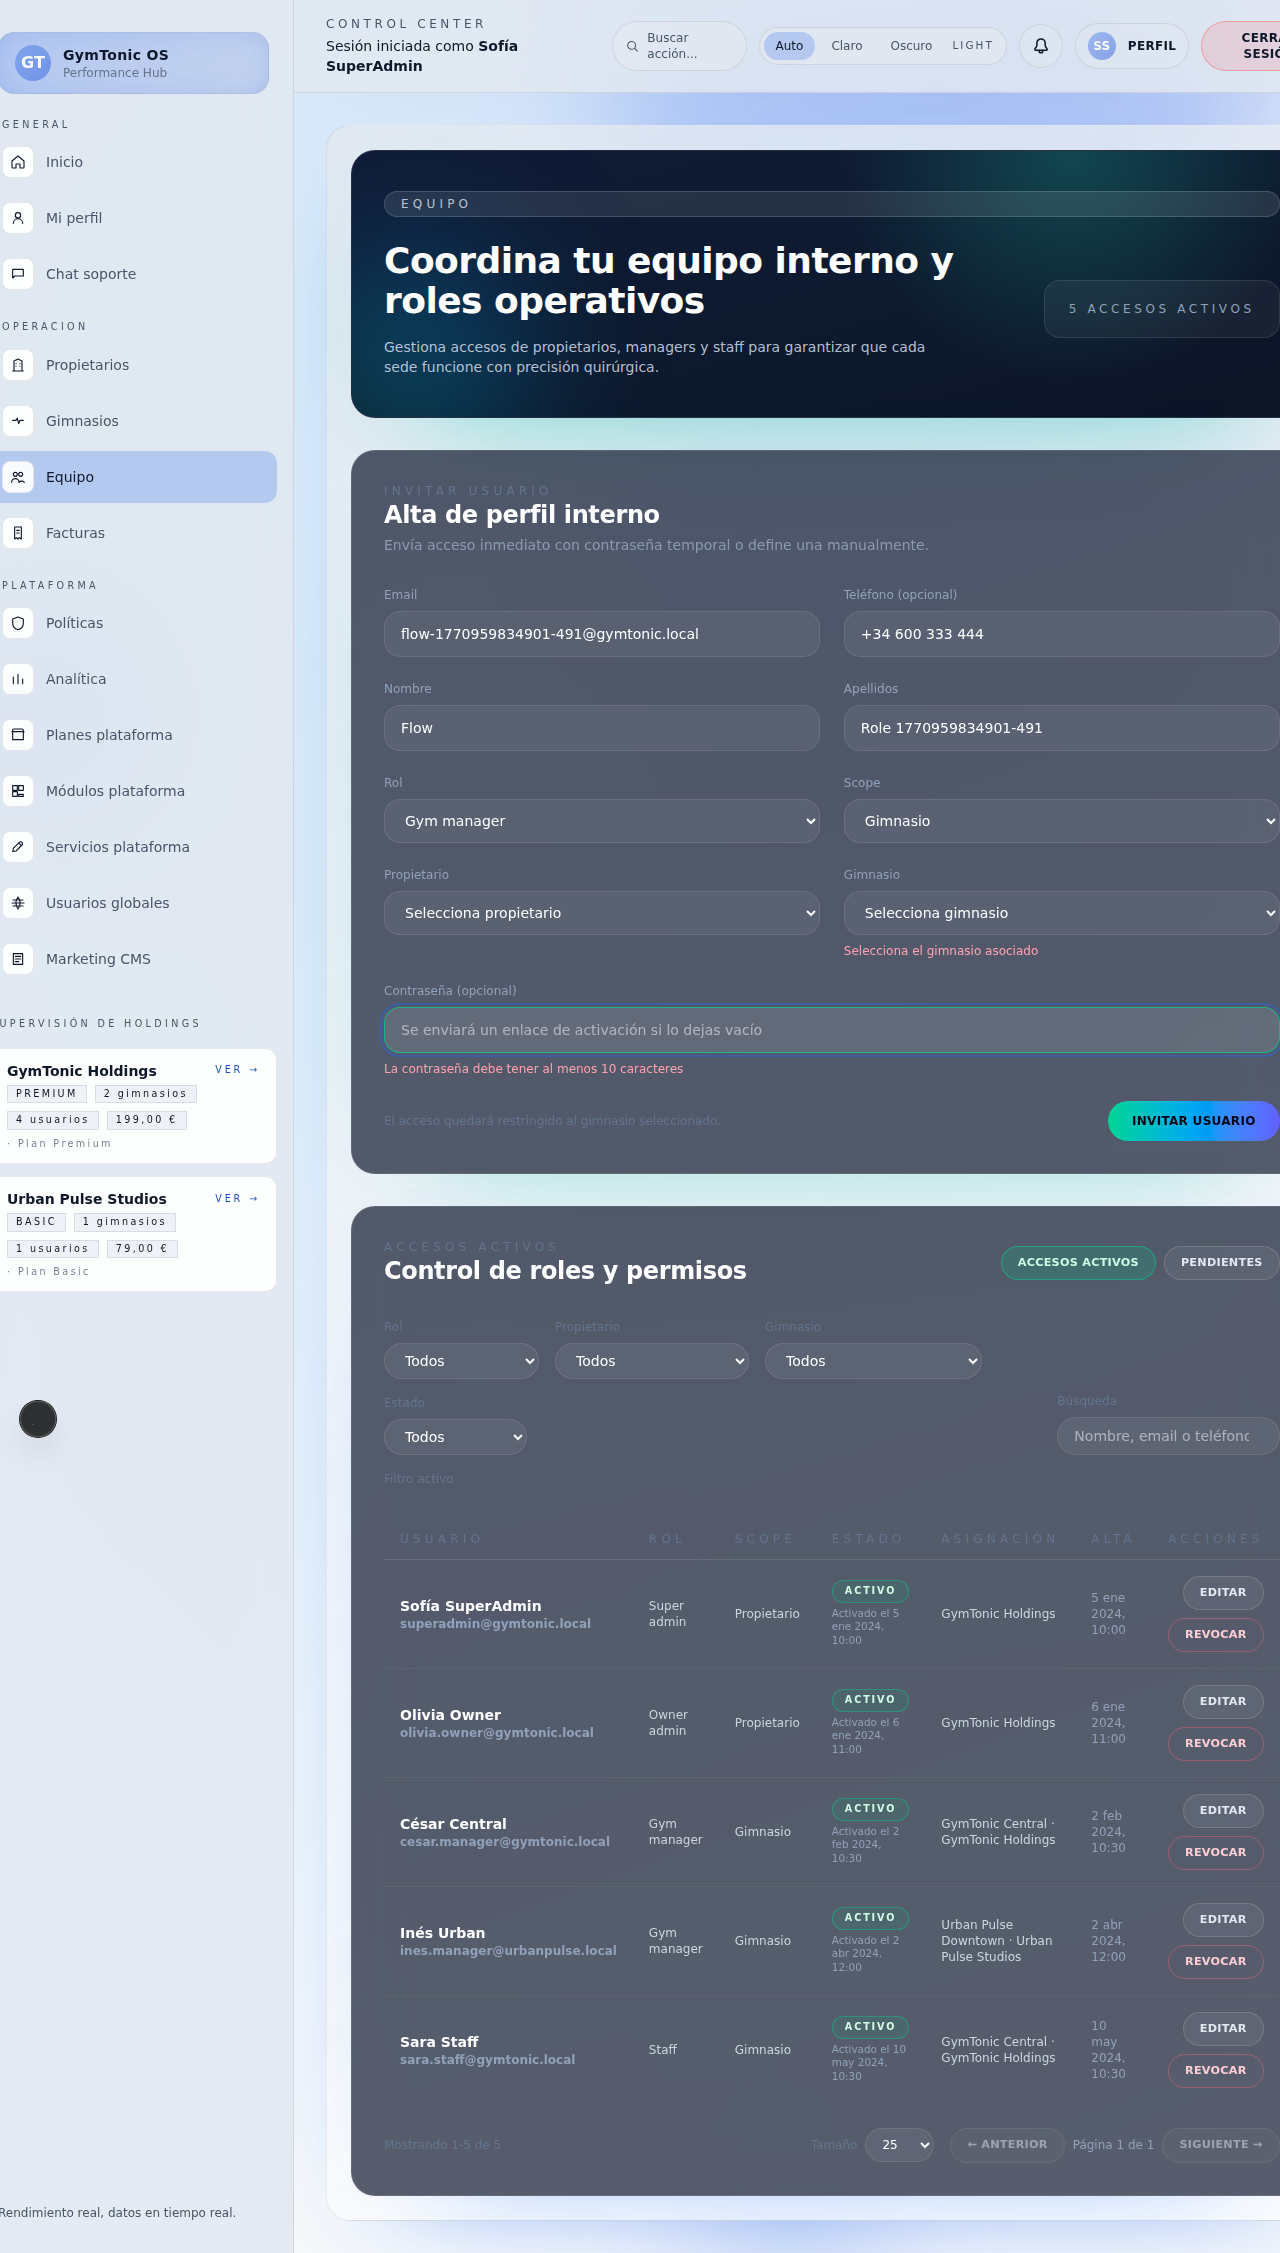Image resolution: width=1280 pixels, height=2253 pixels.
Task: Select the Auto theme option
Action: (x=789, y=46)
